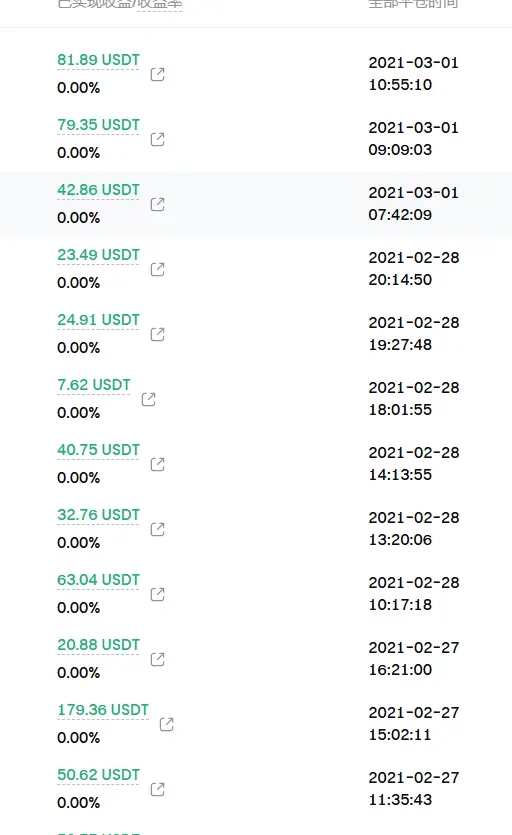Viewport: 512px width, 835px height.
Task: Click the 63.04 USDT profit value
Action: [x=99, y=580]
